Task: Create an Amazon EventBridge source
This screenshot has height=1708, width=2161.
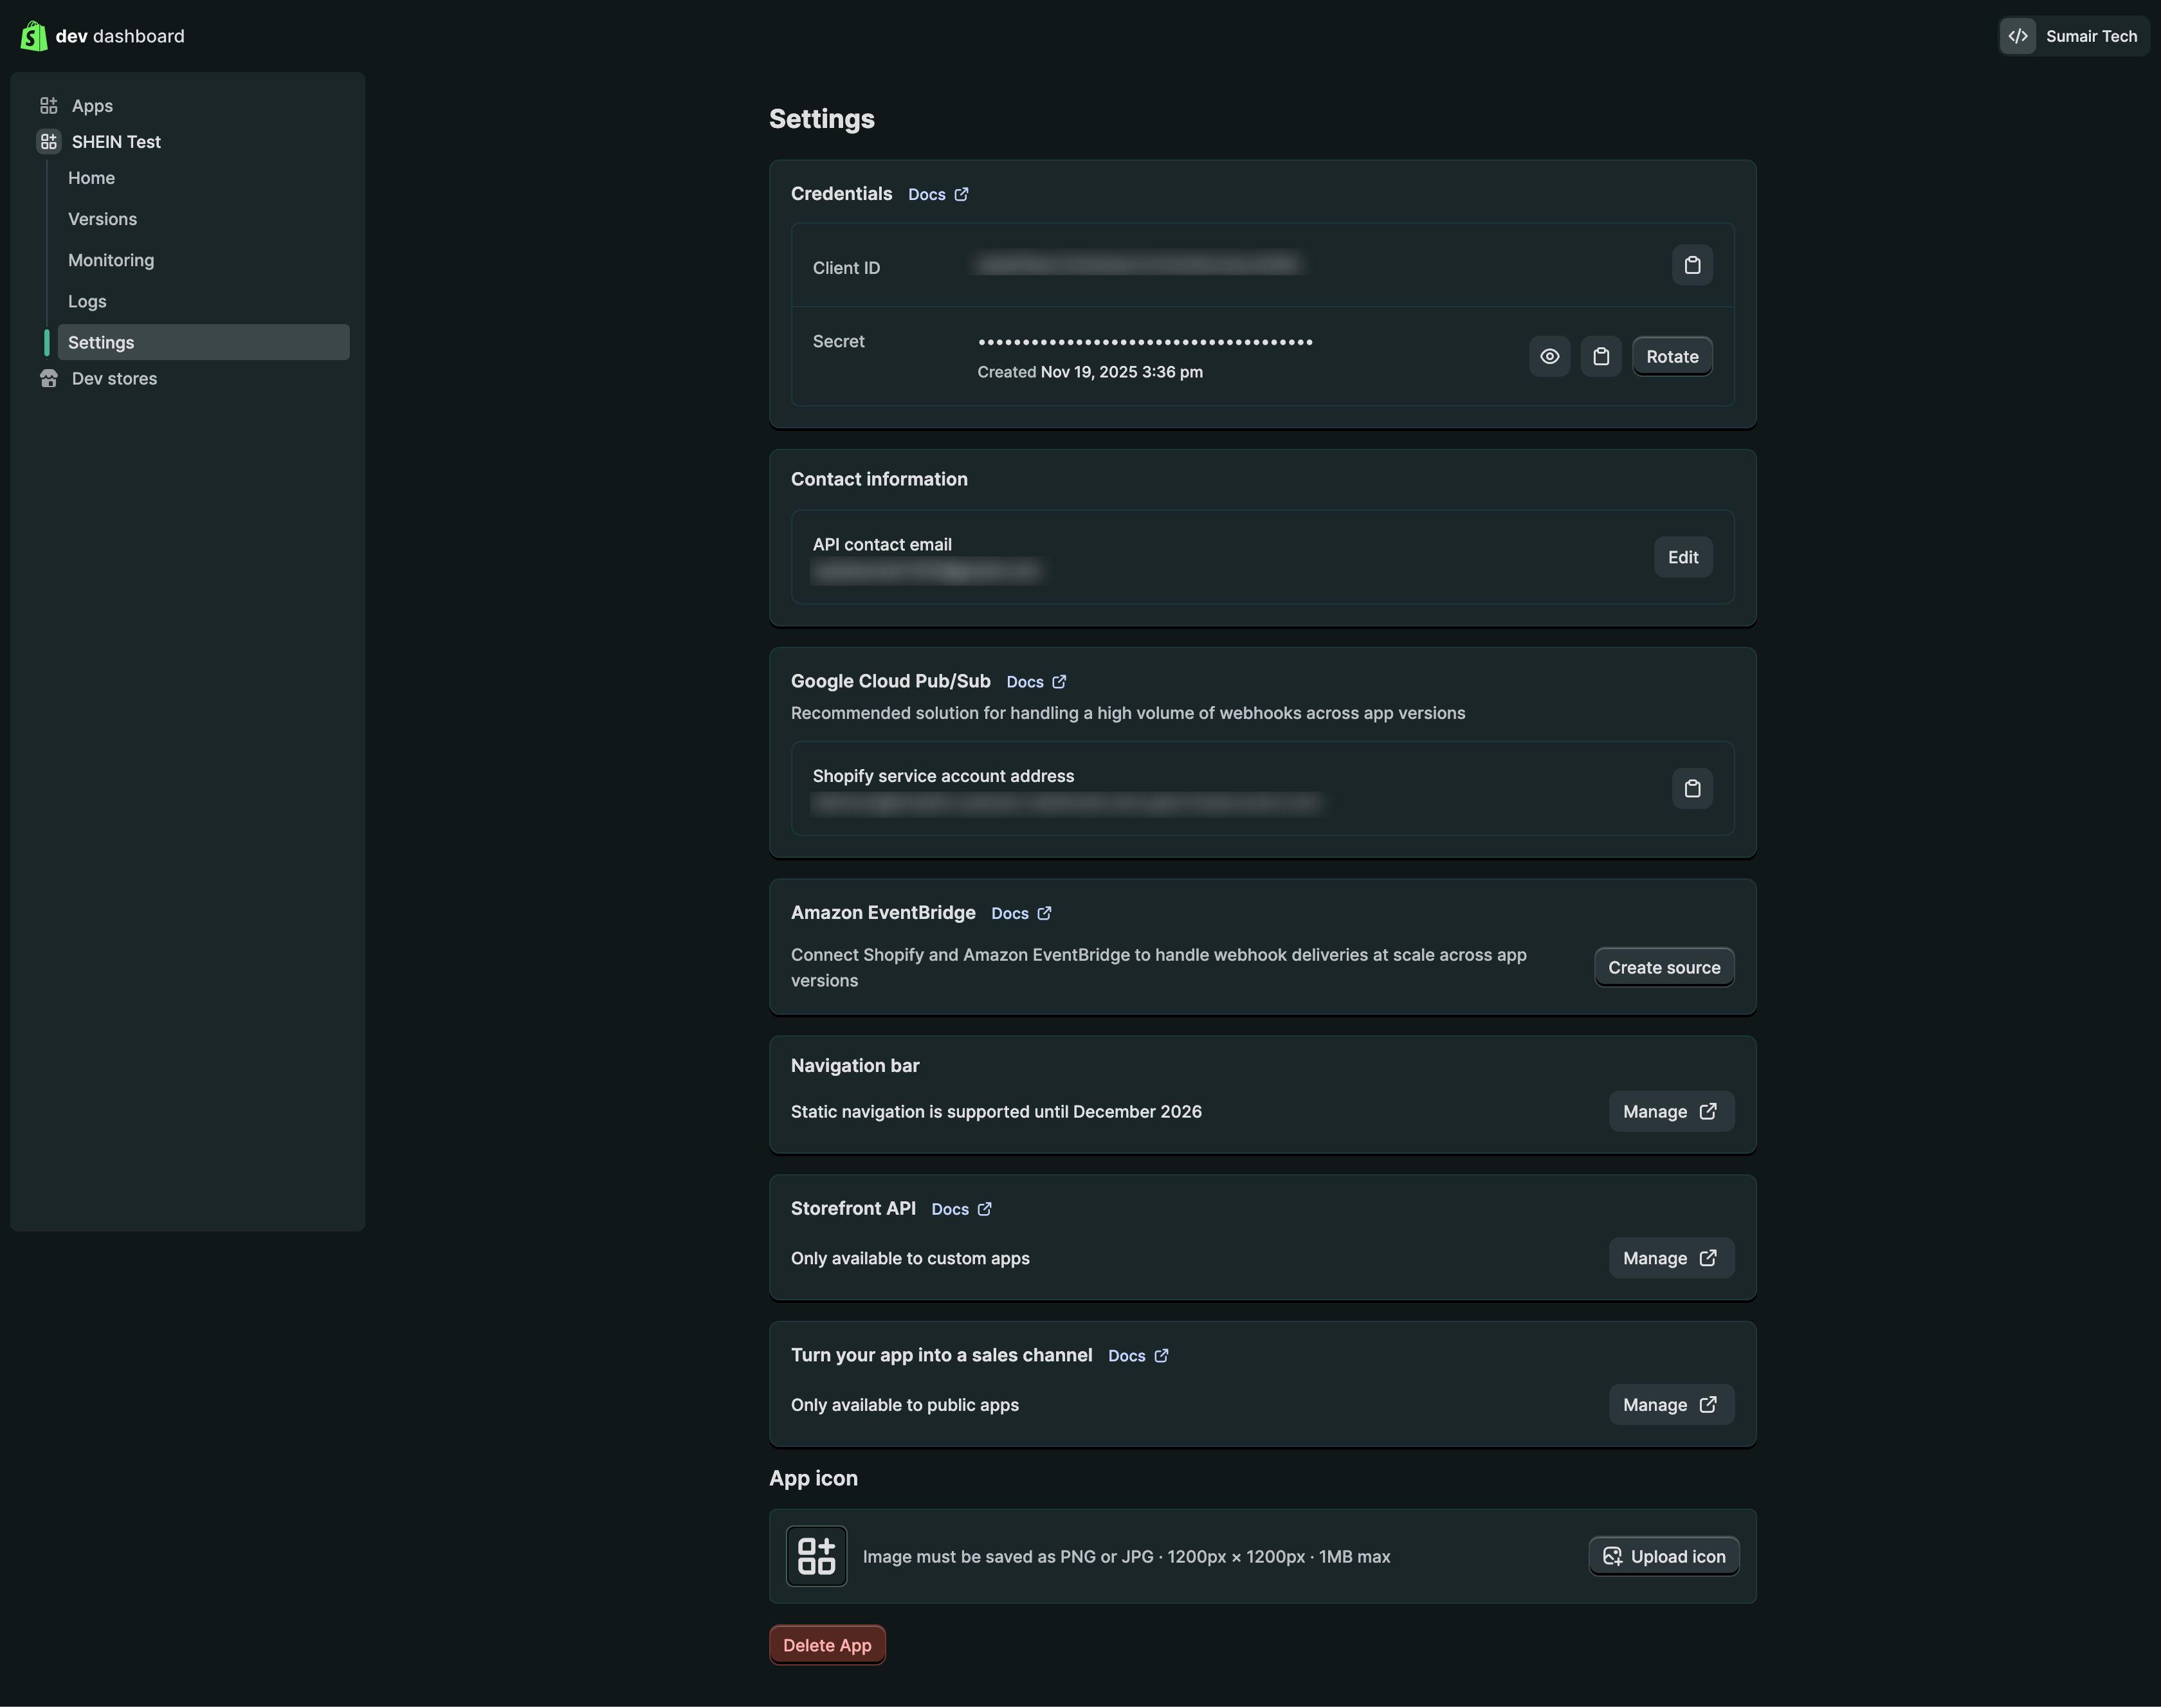Action: (x=1663, y=967)
